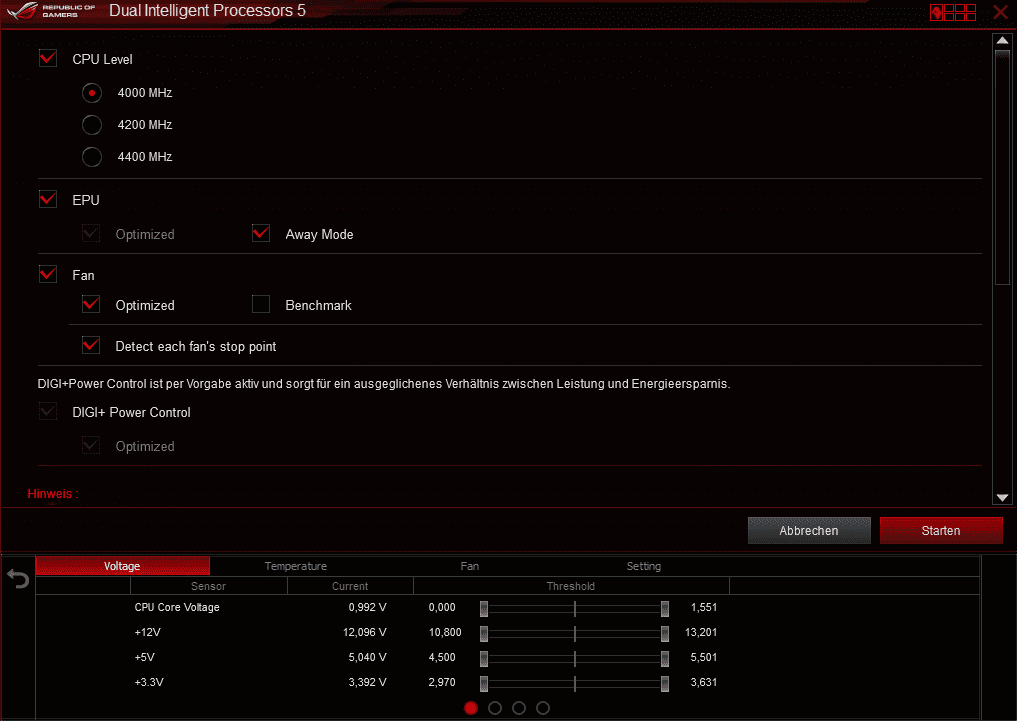1017x721 pixels.
Task: Toggle Detect each fan's stop point
Action: [91, 346]
